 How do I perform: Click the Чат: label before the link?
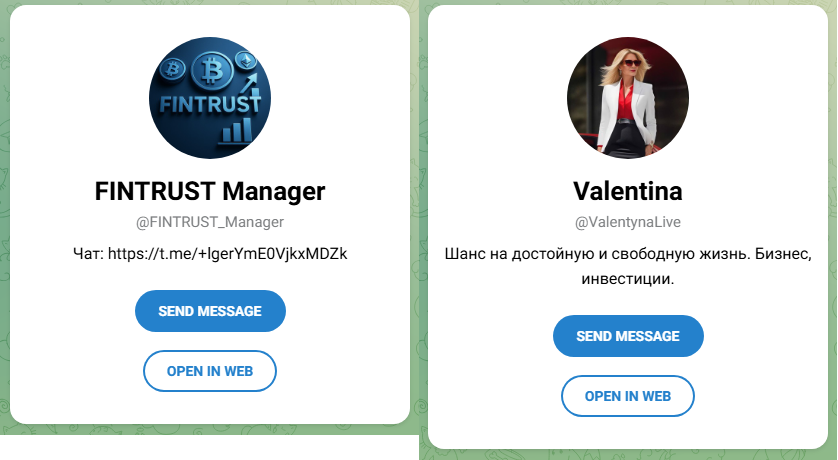coord(88,253)
